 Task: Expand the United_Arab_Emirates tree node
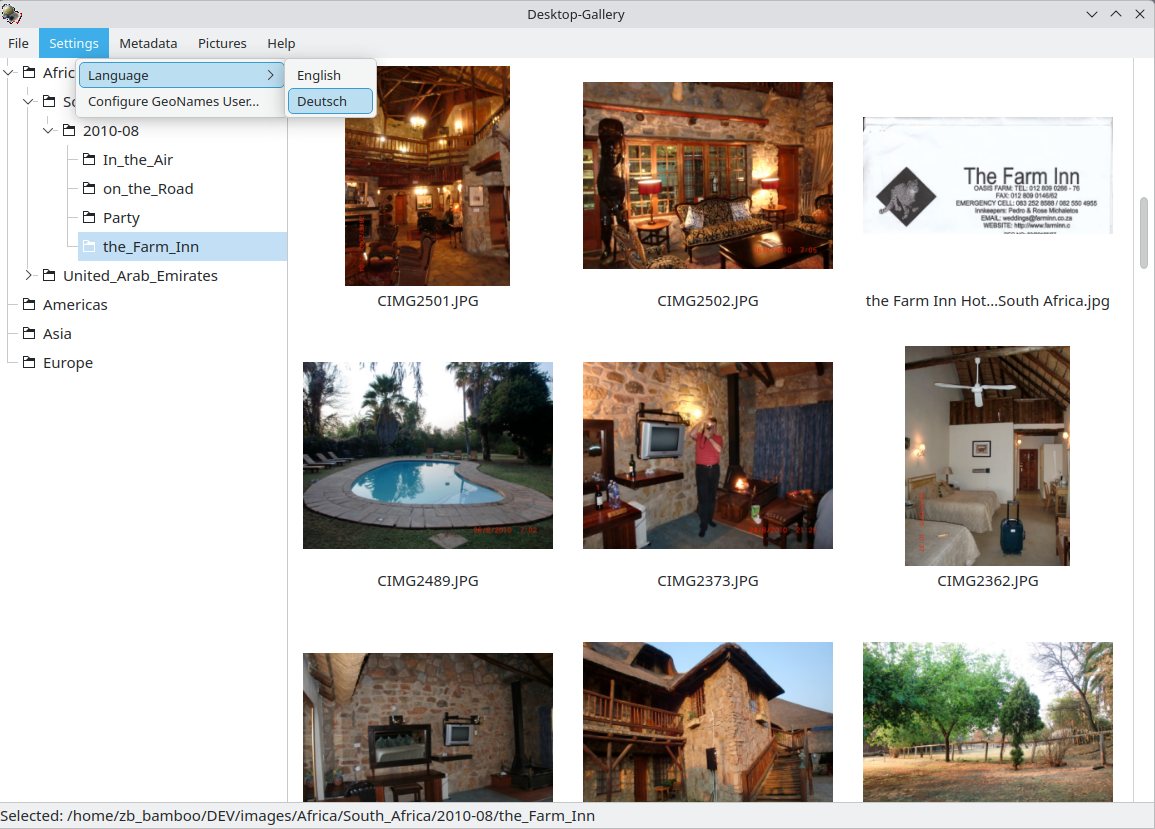pyautogui.click(x=29, y=276)
